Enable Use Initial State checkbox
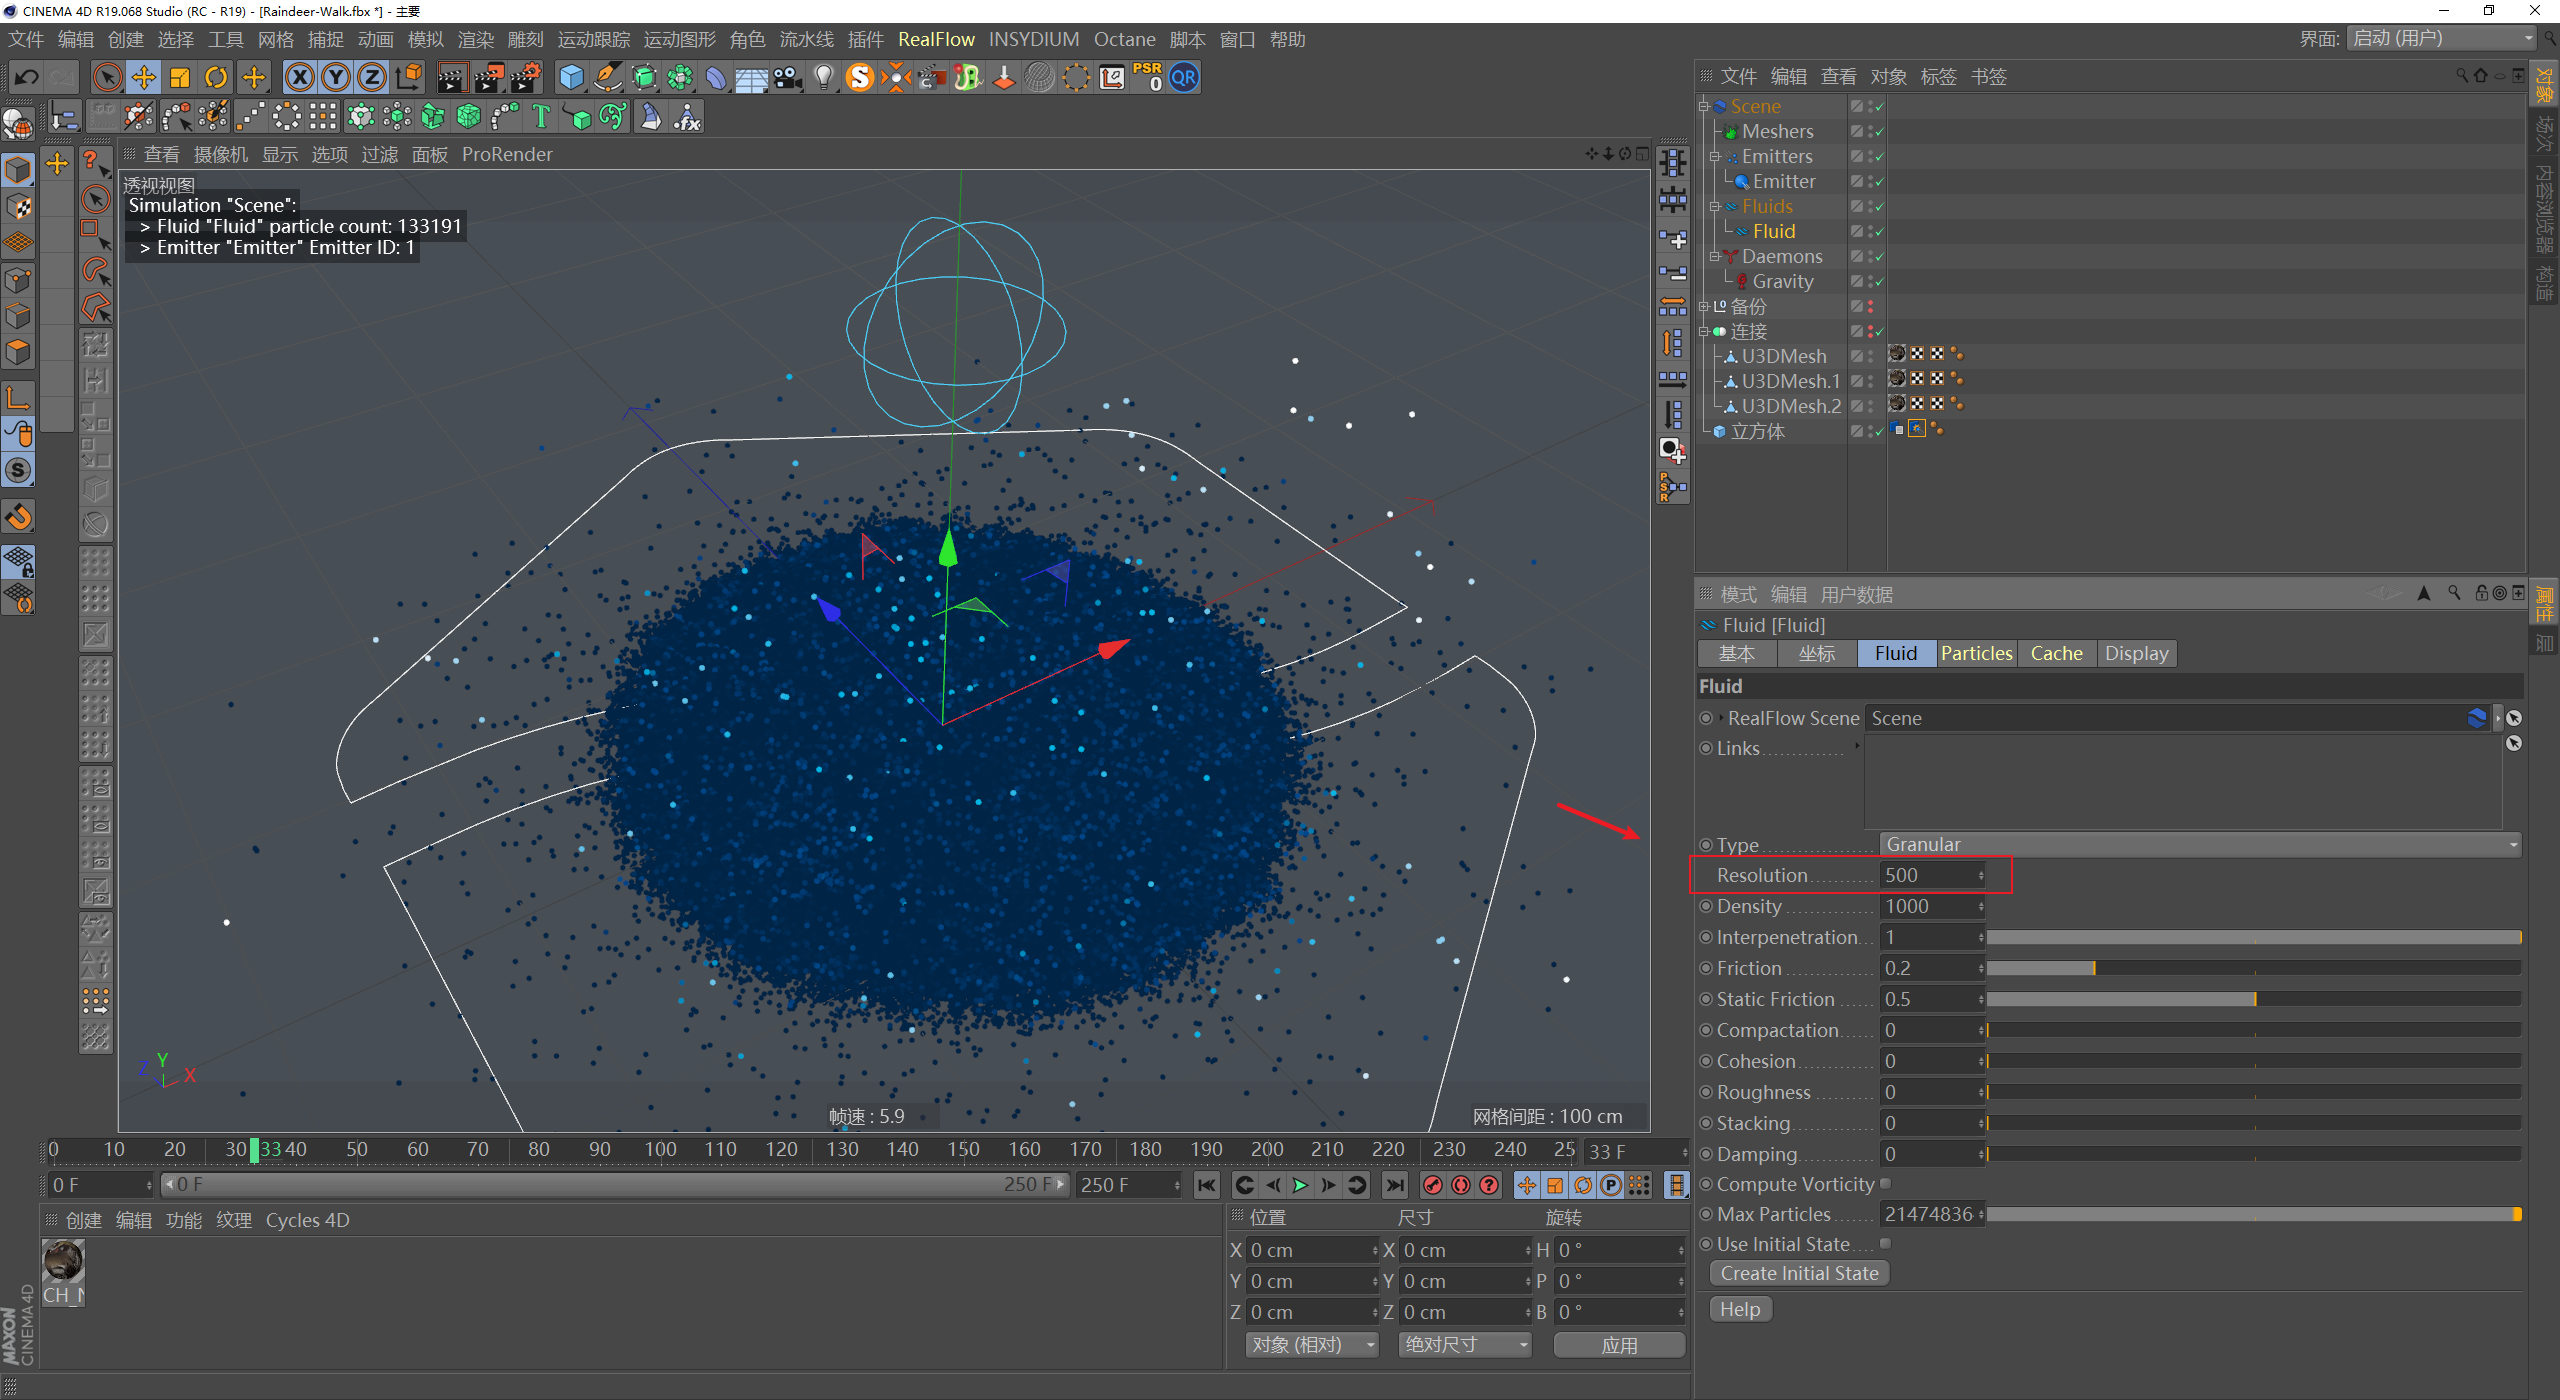The image size is (2560, 1400). coord(1885,1244)
